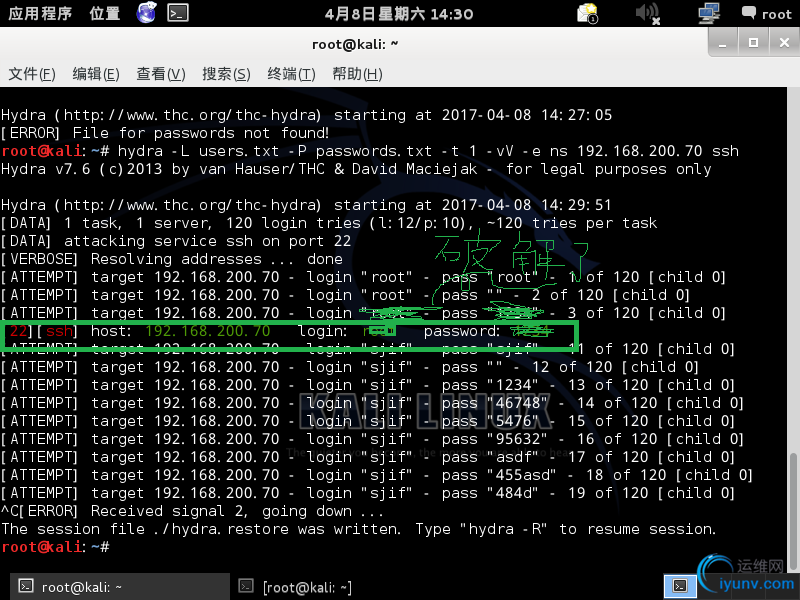The width and height of the screenshot is (800, 600).
Task: Click the green host 192.168.200.70 result
Action: [208, 331]
